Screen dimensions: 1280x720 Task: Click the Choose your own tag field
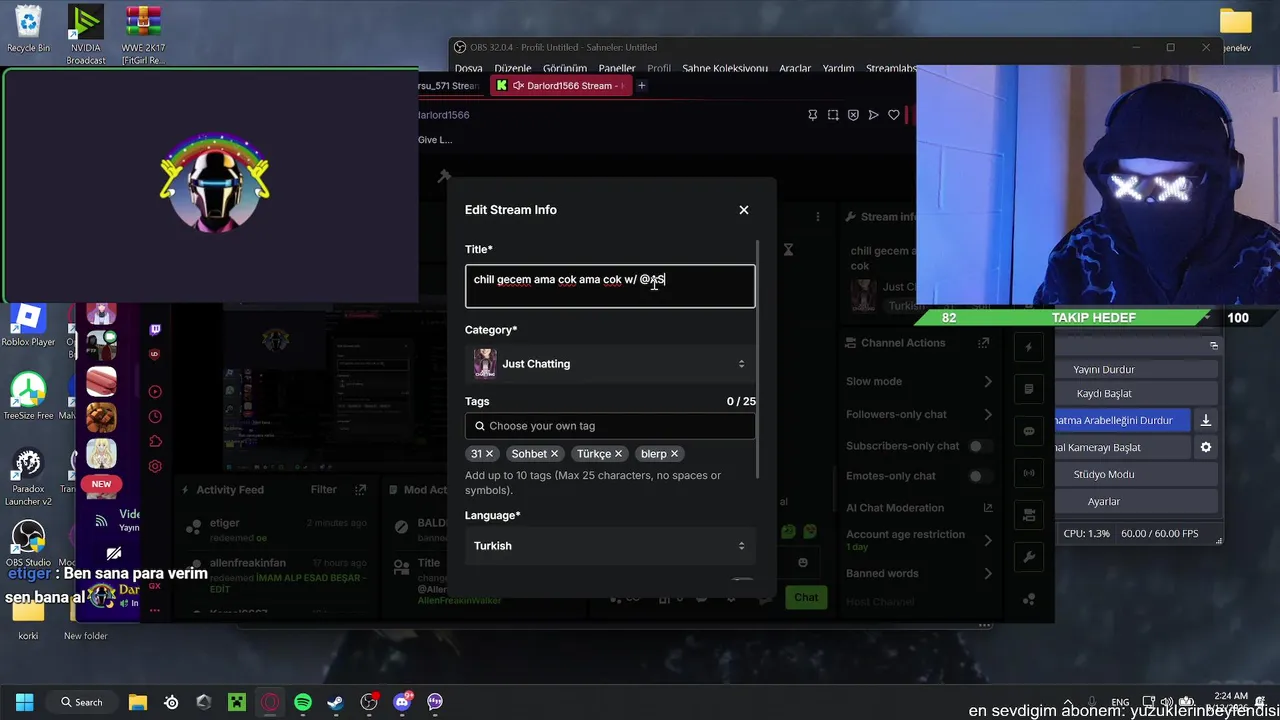click(610, 426)
